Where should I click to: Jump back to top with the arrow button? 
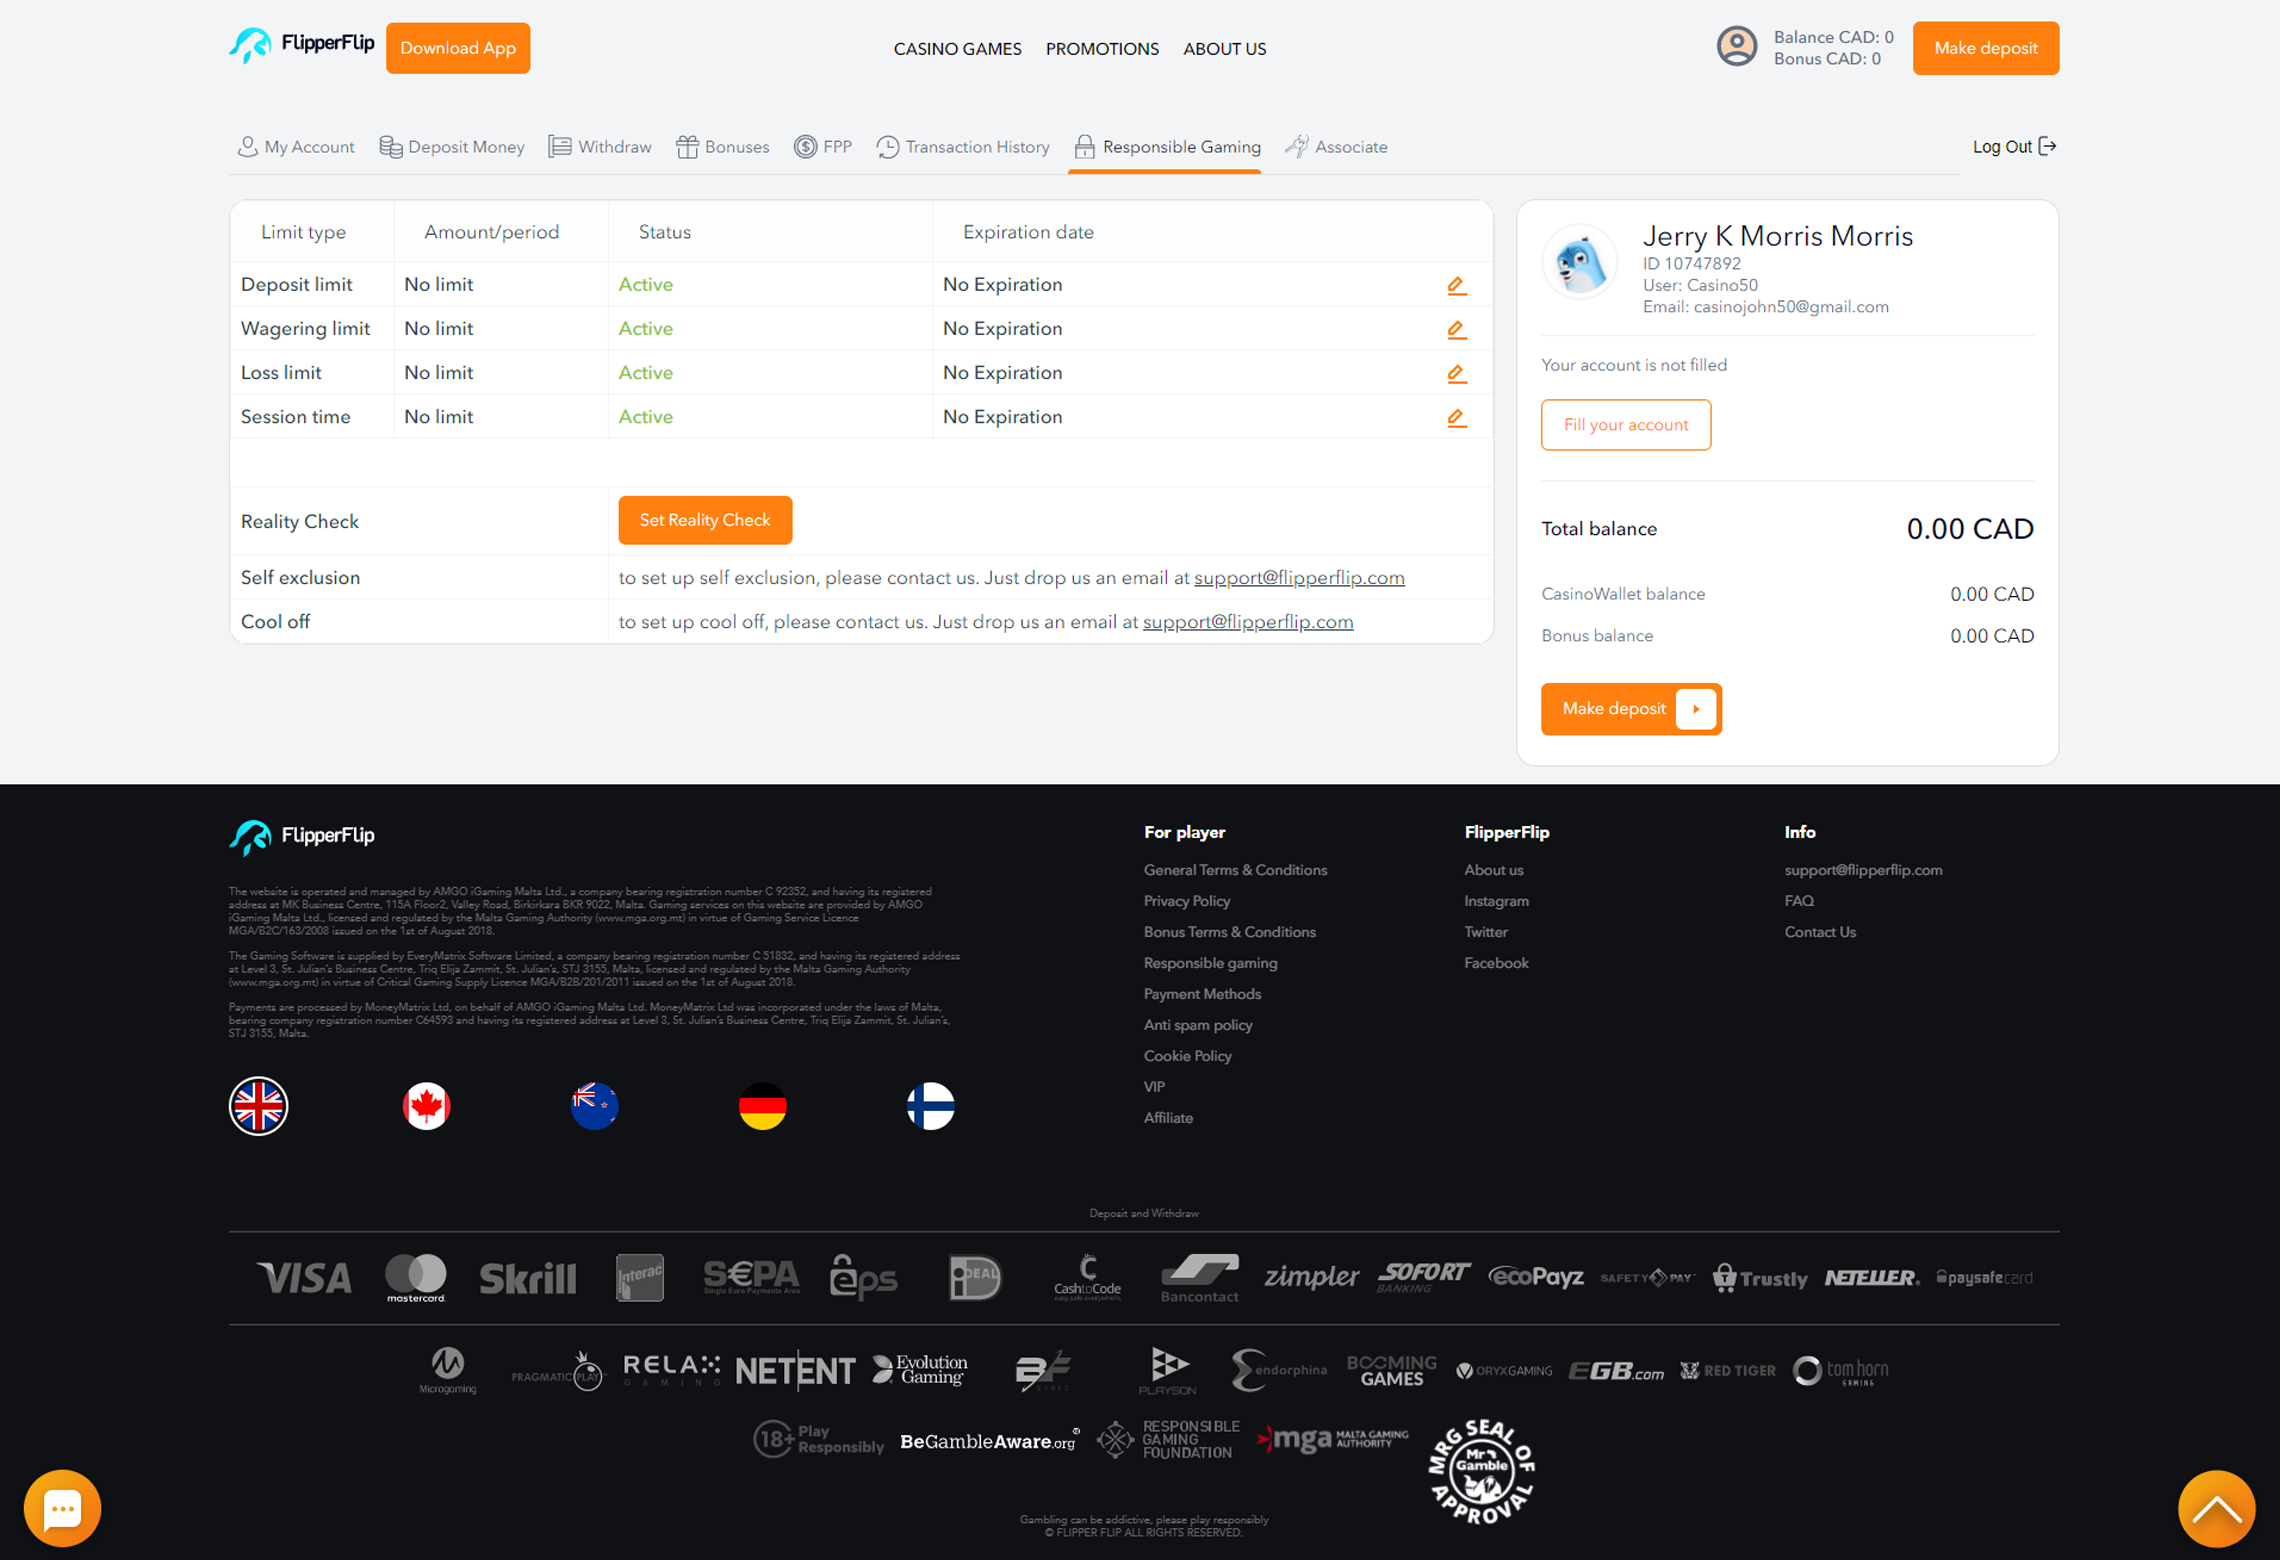[x=2217, y=1508]
